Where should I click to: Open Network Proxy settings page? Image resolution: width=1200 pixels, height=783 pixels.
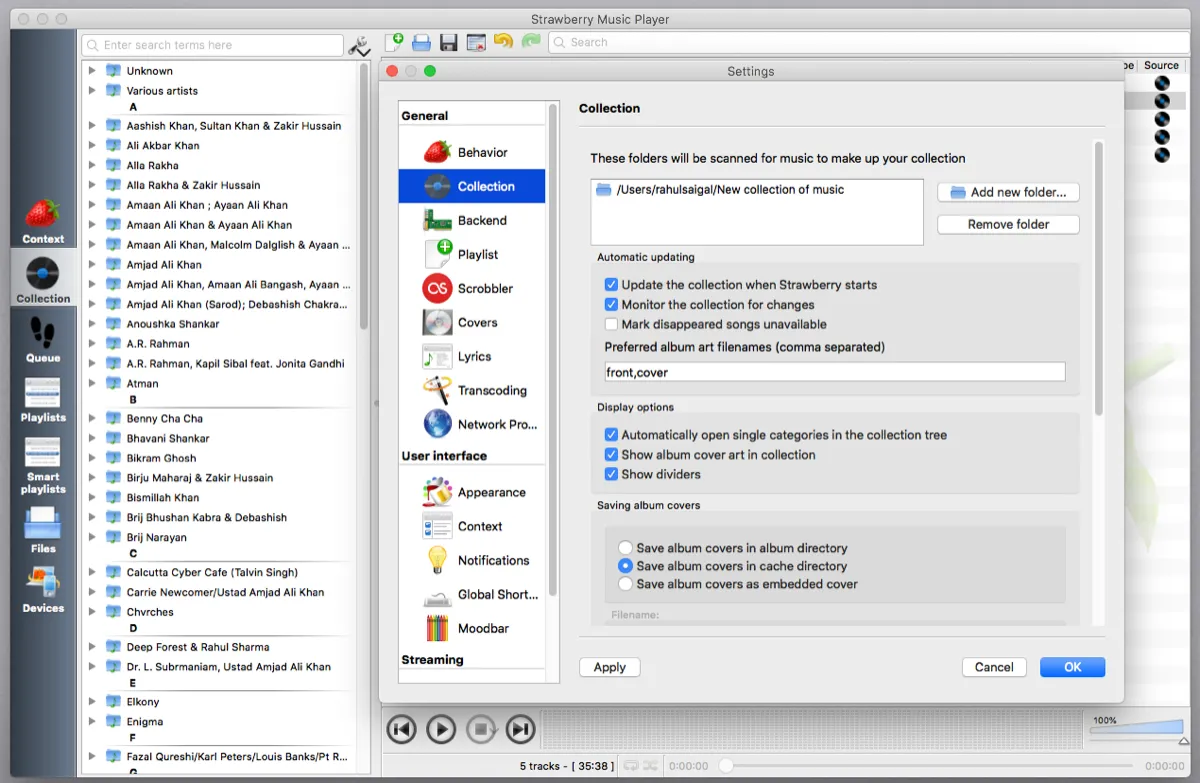coord(472,424)
